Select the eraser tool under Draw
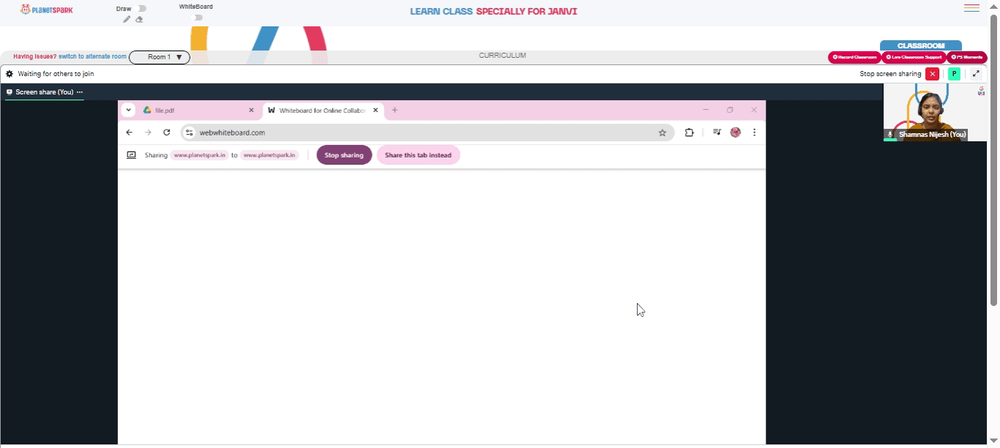Viewport: 1000px width, 448px height. point(139,19)
